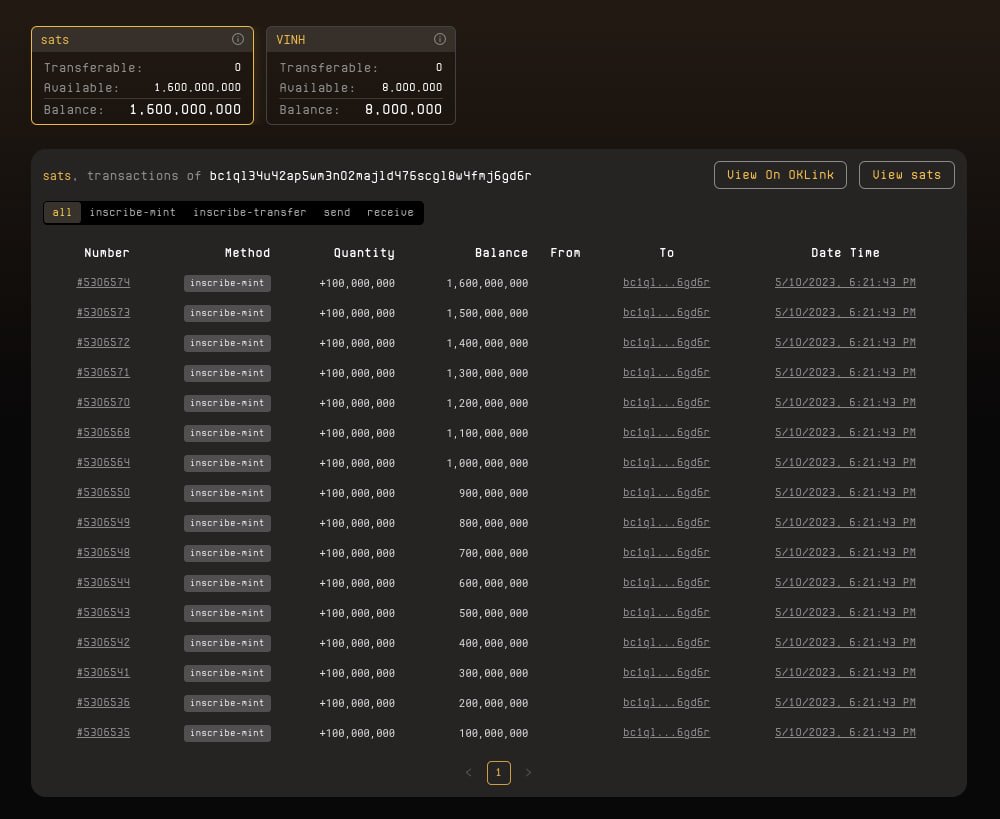1000x819 pixels.
Task: Open date link in row #5306542
Action: 845,642
